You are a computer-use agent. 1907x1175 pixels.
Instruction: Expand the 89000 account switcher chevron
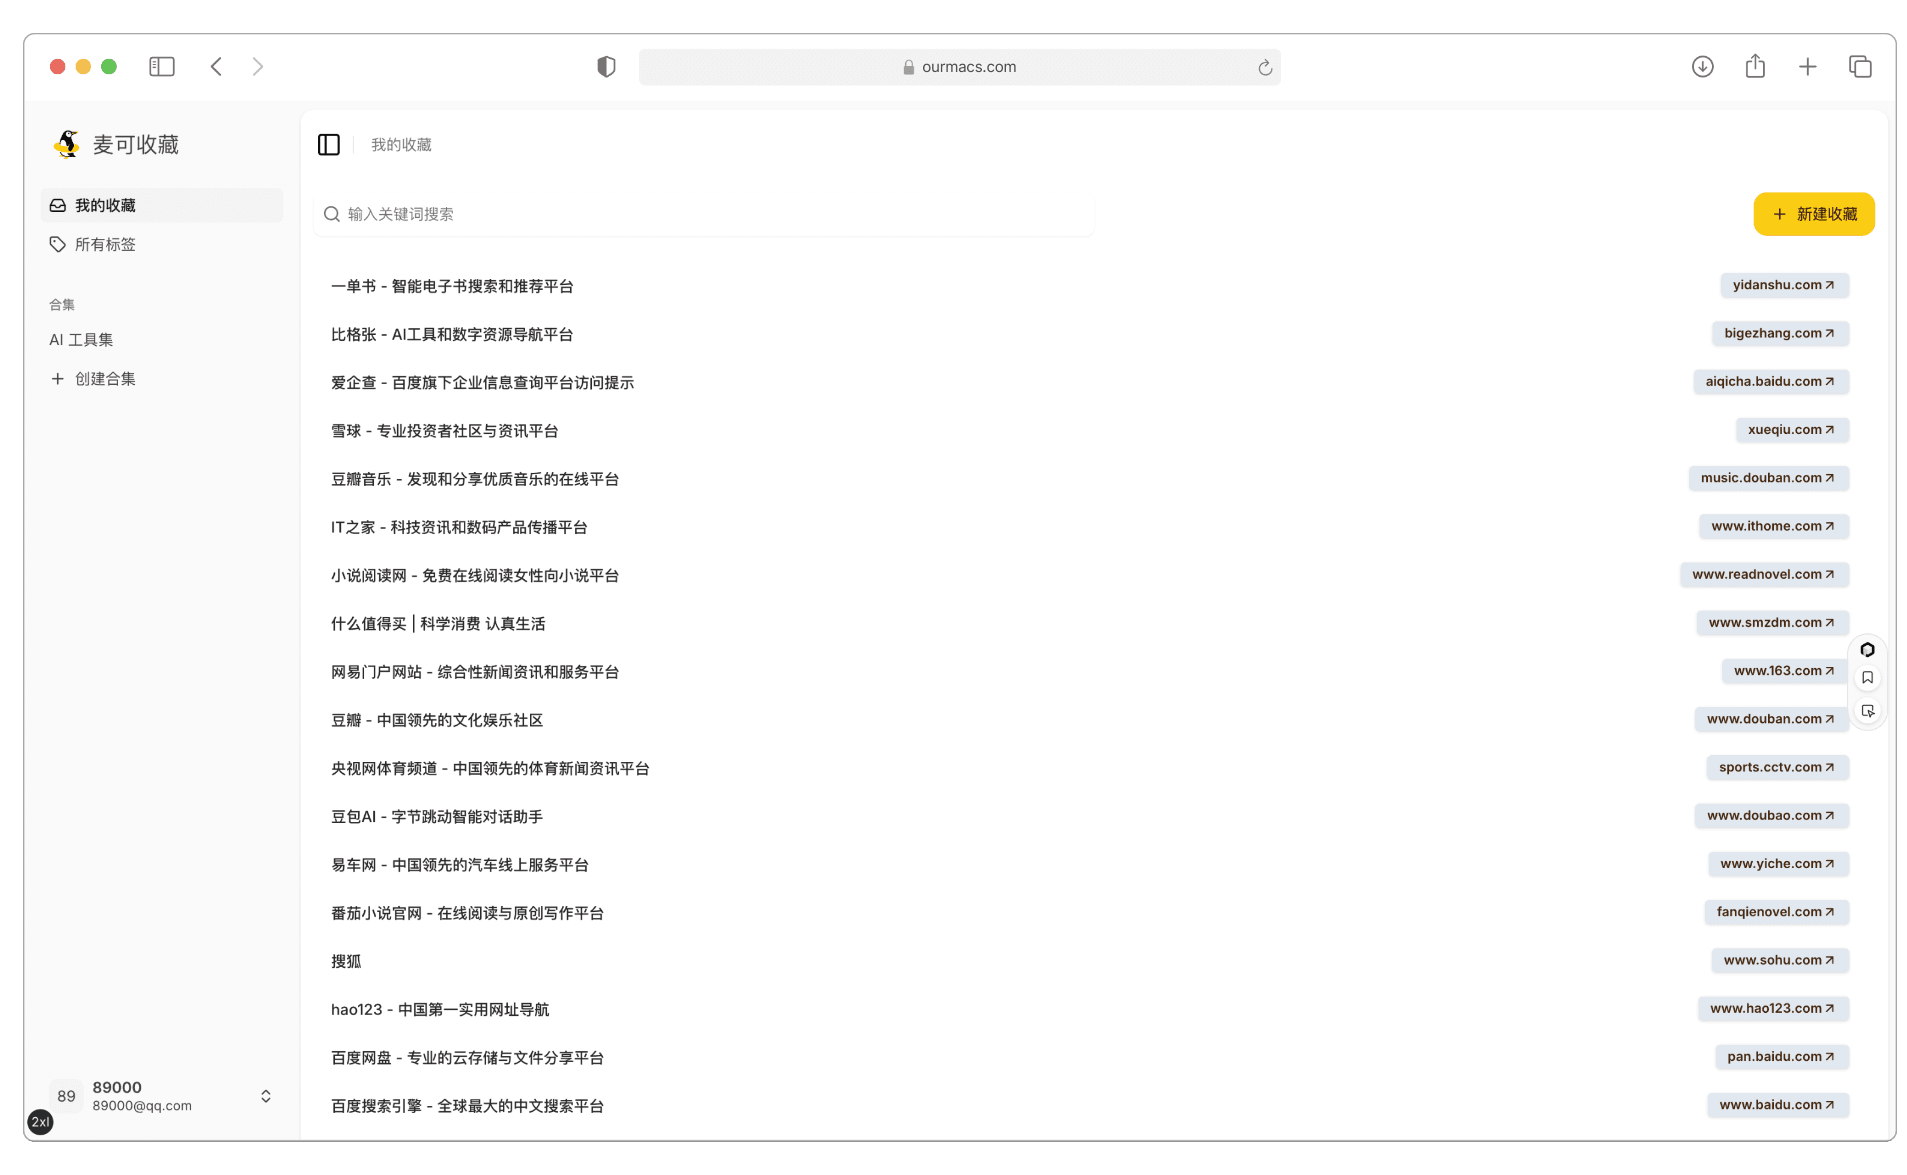266,1096
